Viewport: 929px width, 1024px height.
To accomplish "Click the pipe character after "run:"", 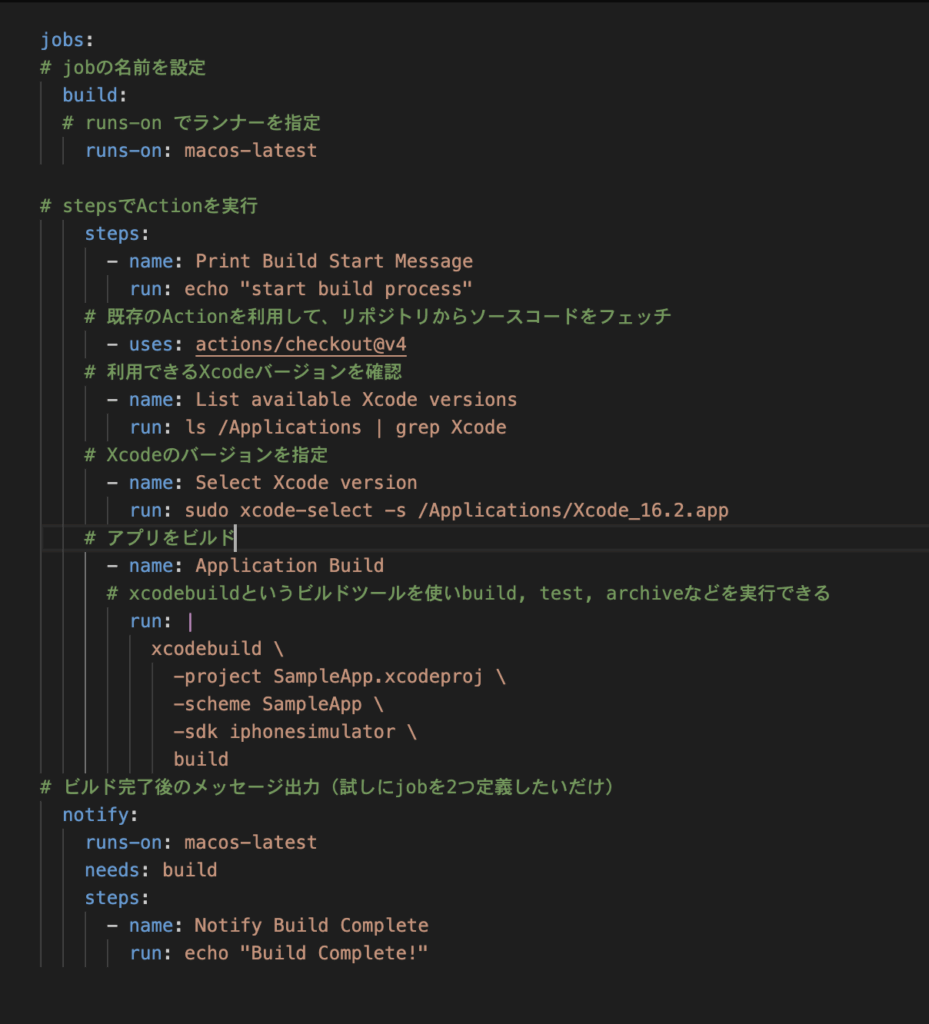I will click(190, 621).
